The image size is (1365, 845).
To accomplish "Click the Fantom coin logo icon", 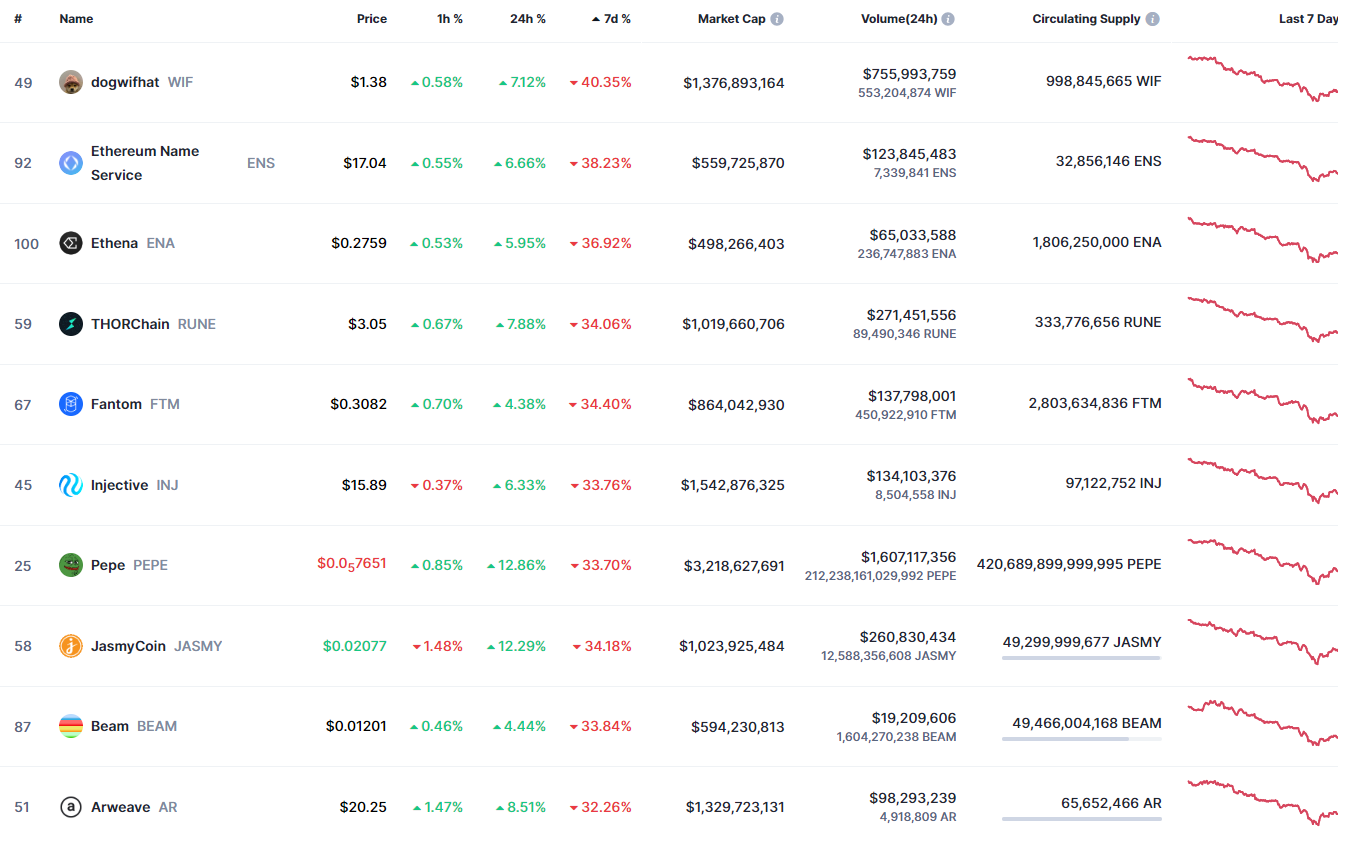I will click(71, 404).
